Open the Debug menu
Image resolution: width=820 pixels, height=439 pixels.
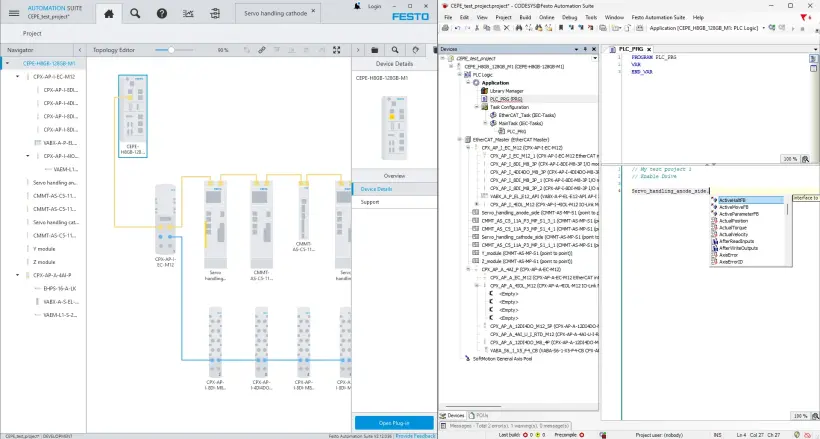click(x=568, y=17)
